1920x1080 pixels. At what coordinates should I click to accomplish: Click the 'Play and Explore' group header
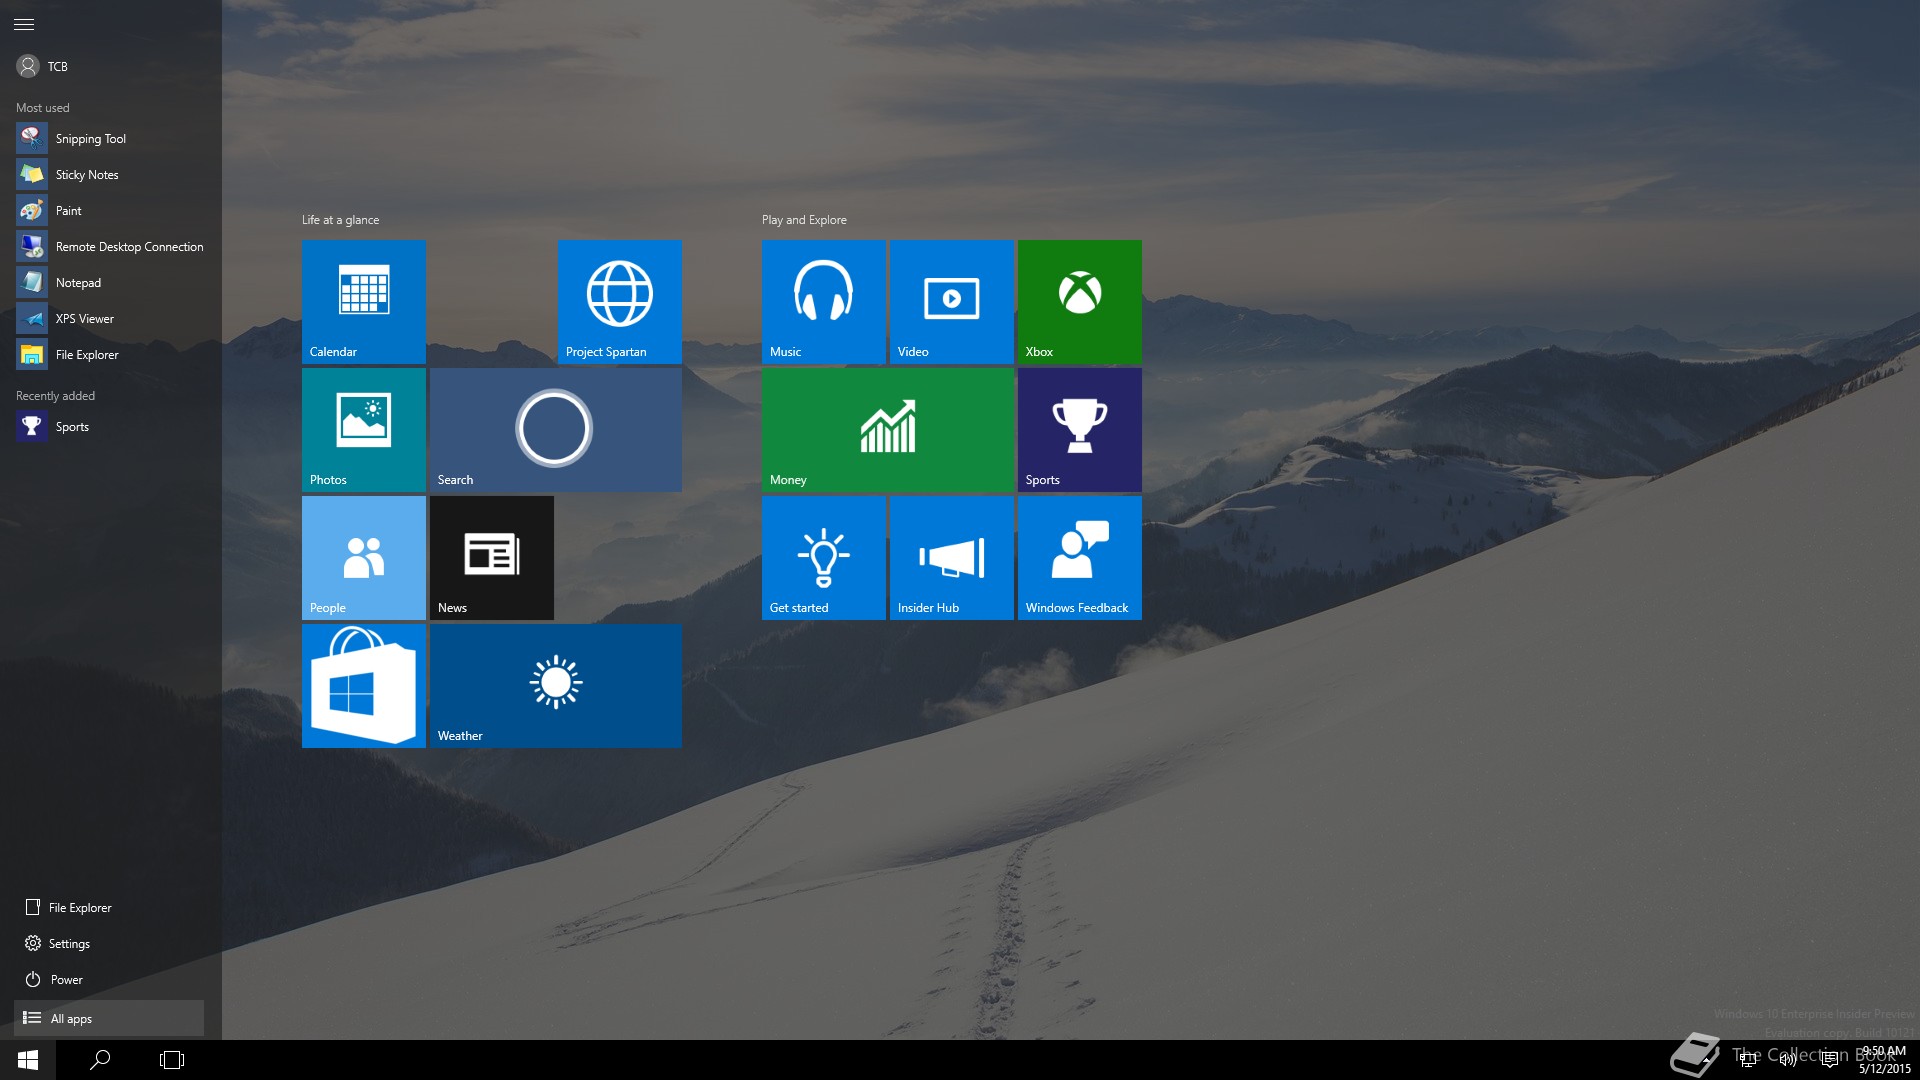coord(804,220)
